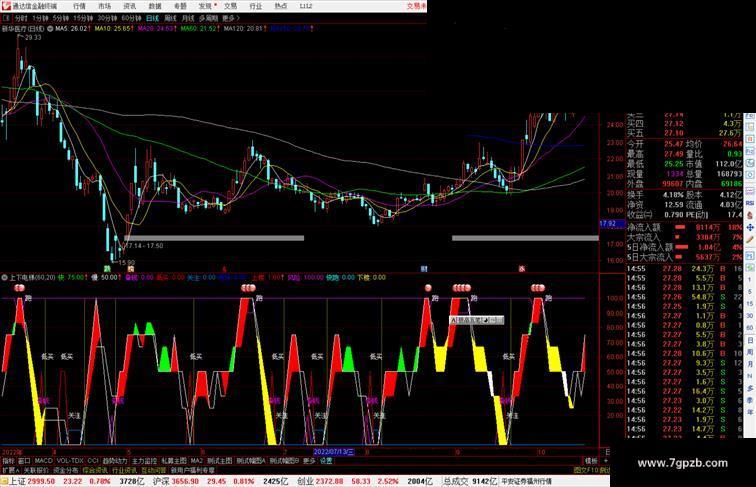Switch chart to 5分钟 period
The image size is (756, 487).
coord(61,18)
